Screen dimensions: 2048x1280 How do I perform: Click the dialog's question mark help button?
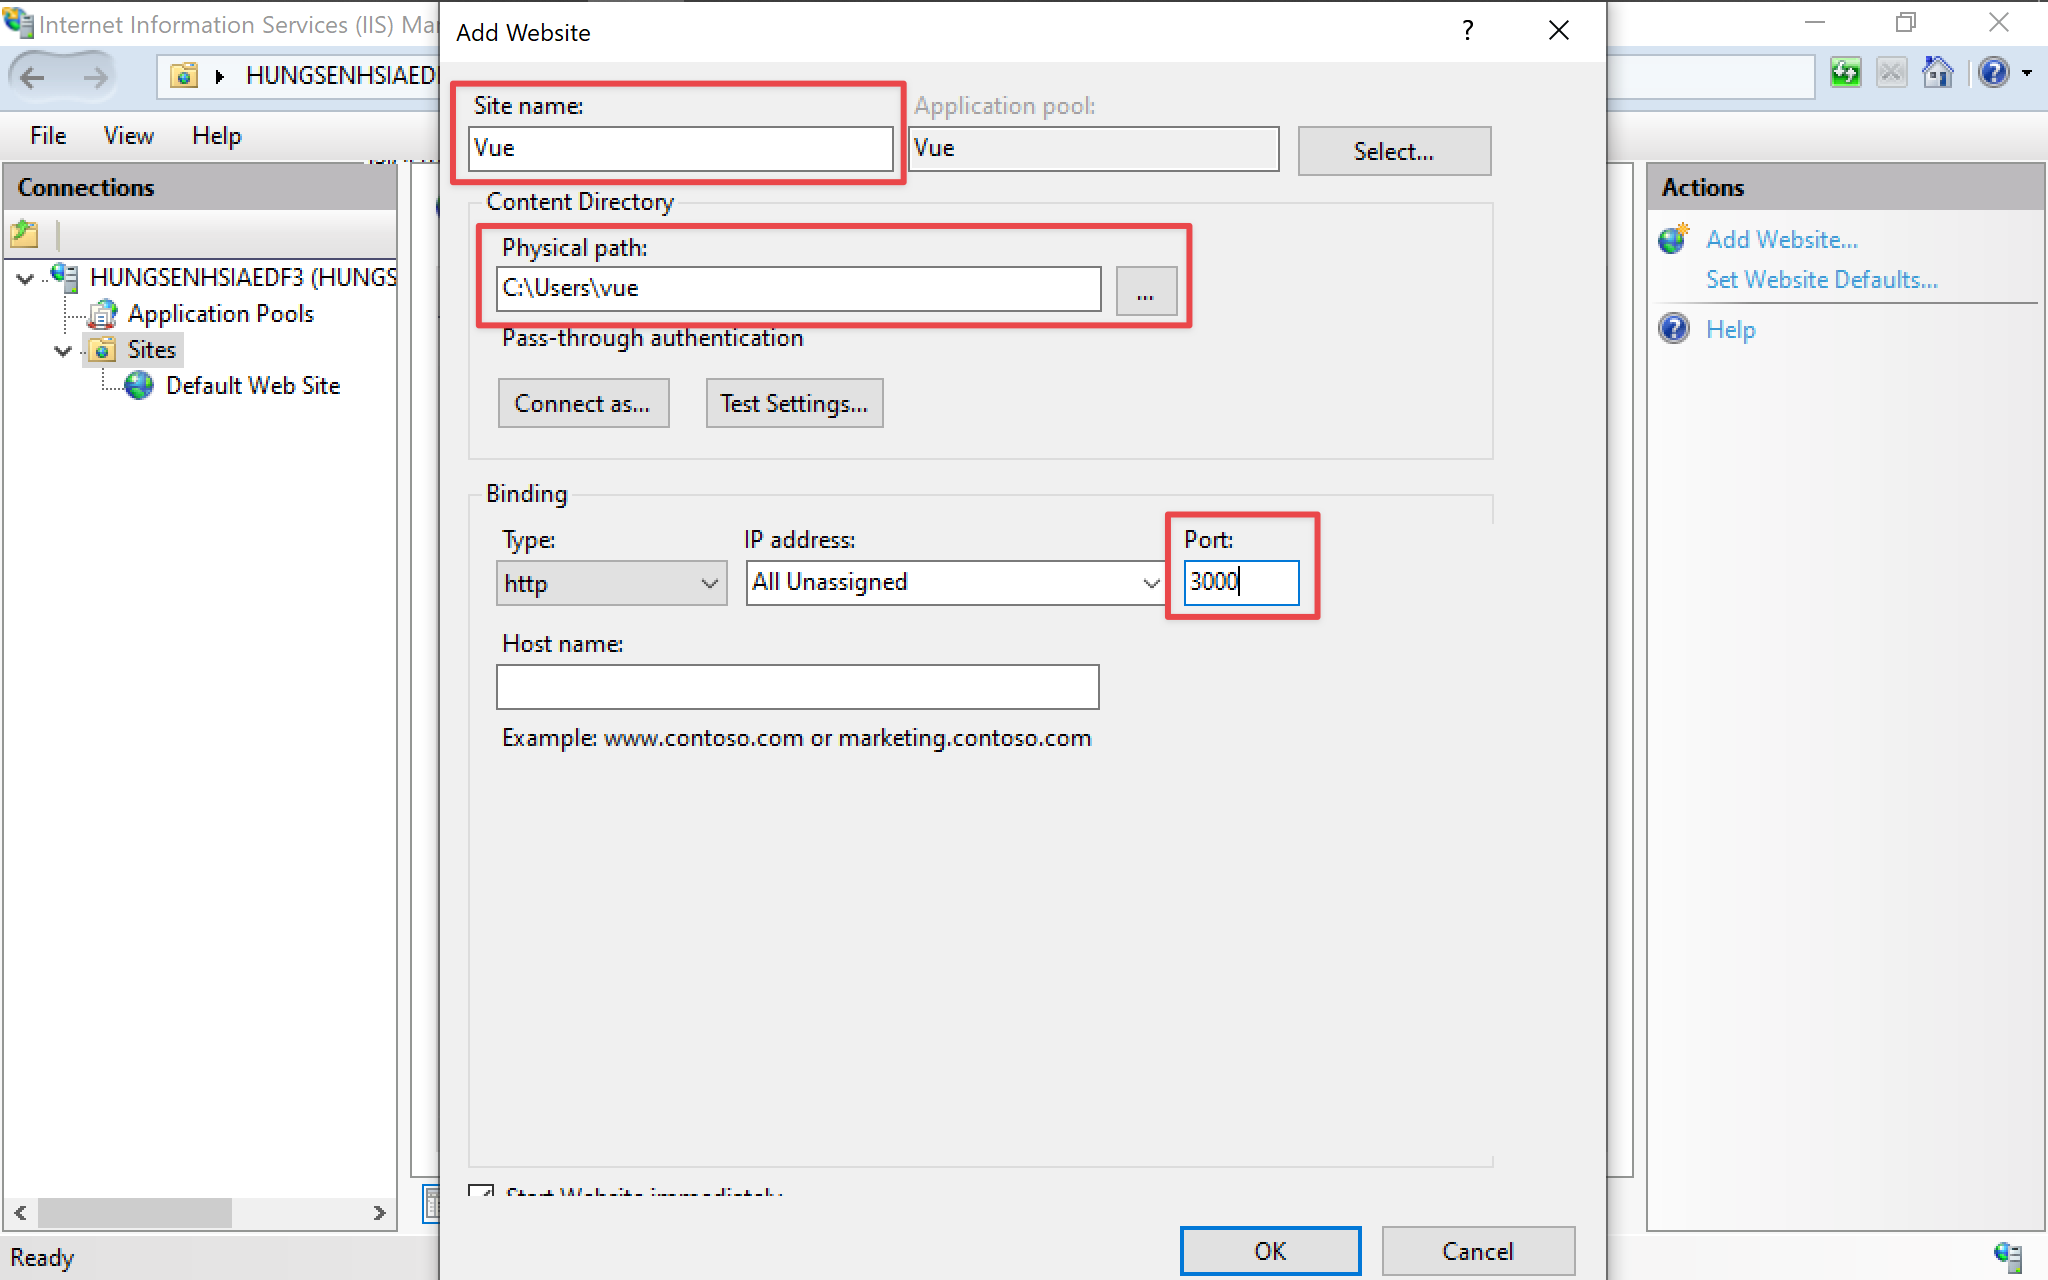tap(1467, 31)
